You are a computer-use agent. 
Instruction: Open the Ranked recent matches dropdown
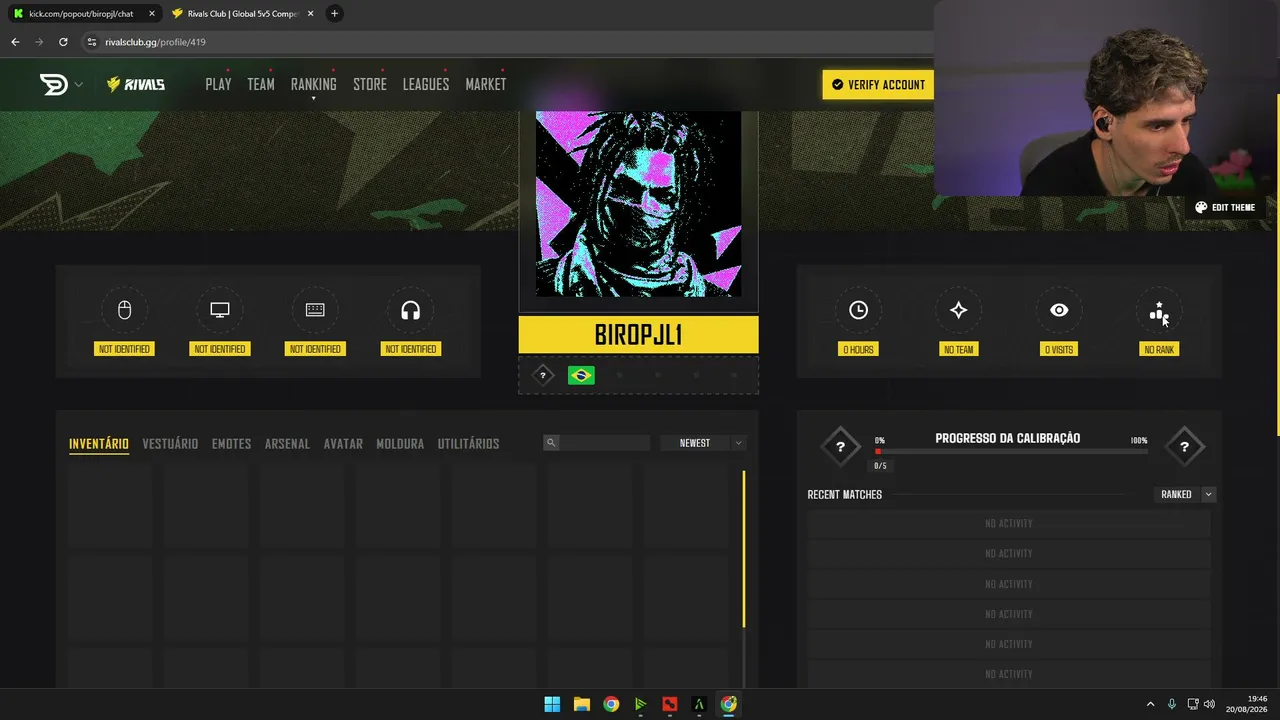[1184, 494]
